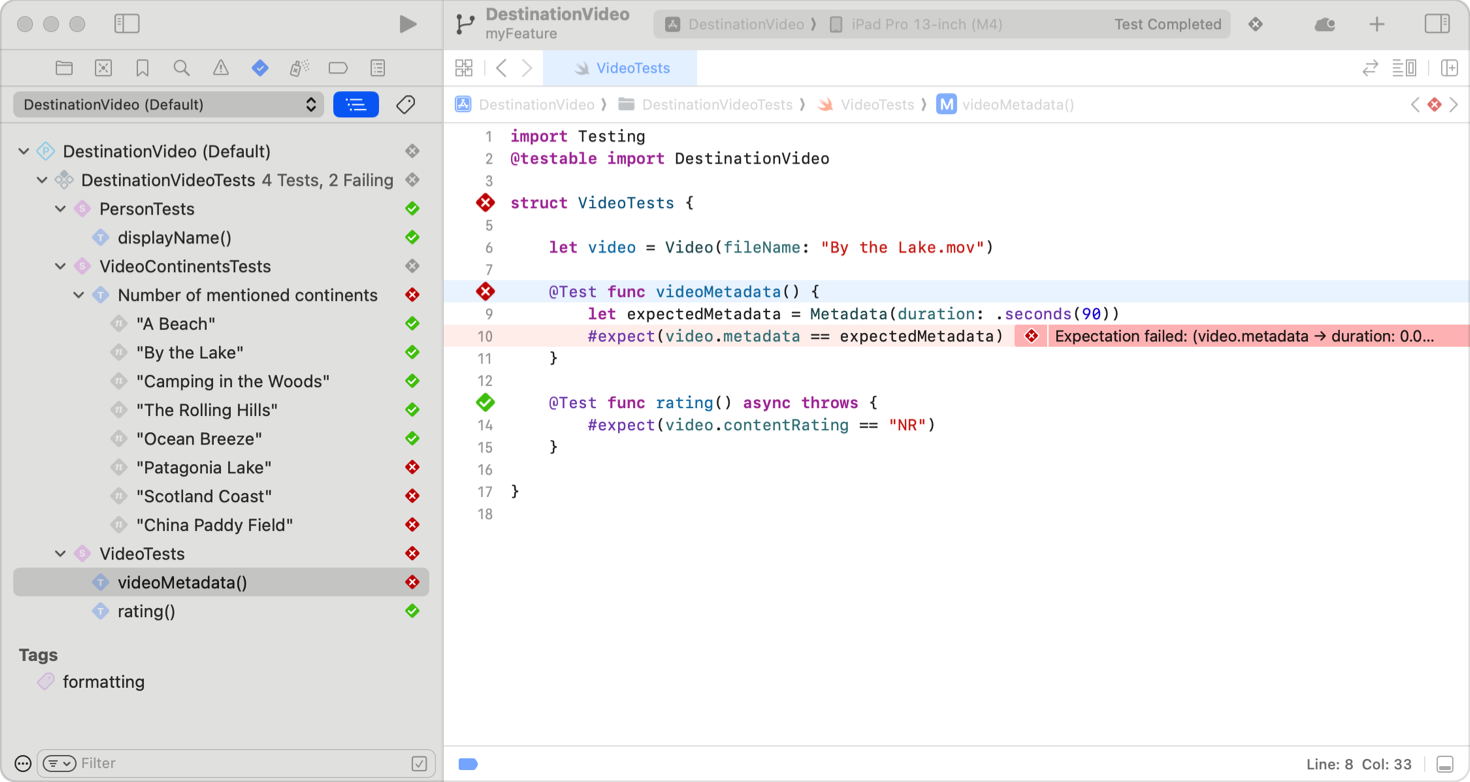Screen dimensions: 1470x782
Task: Toggle the inspector panel on right
Action: pos(1436,24)
